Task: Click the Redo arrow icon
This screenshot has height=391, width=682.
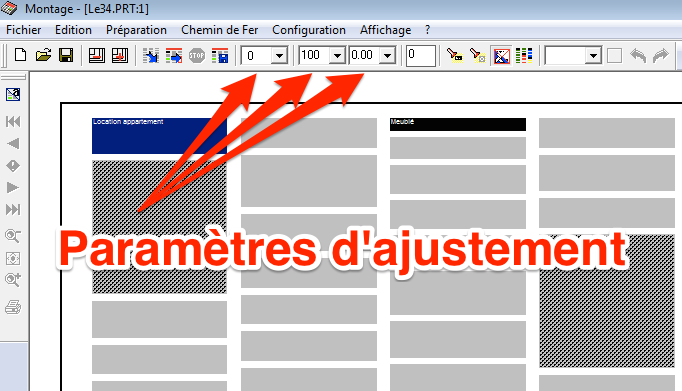Action: click(661, 56)
